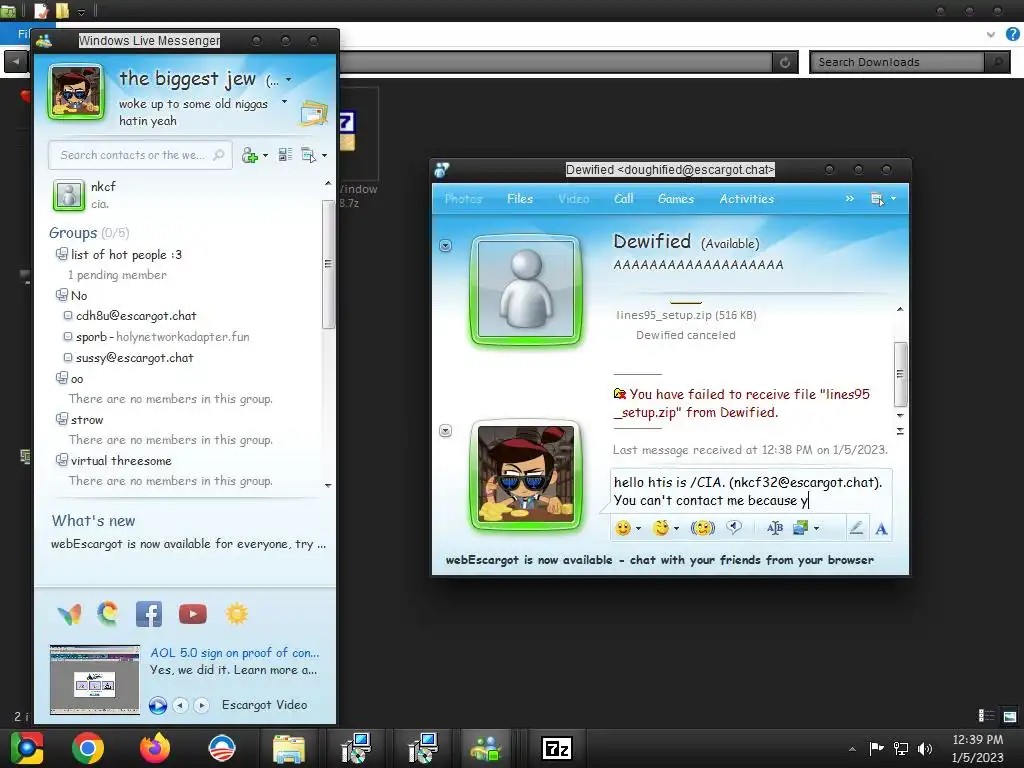Open the AOL video thumbnail
The height and width of the screenshot is (768, 1024).
pos(95,680)
